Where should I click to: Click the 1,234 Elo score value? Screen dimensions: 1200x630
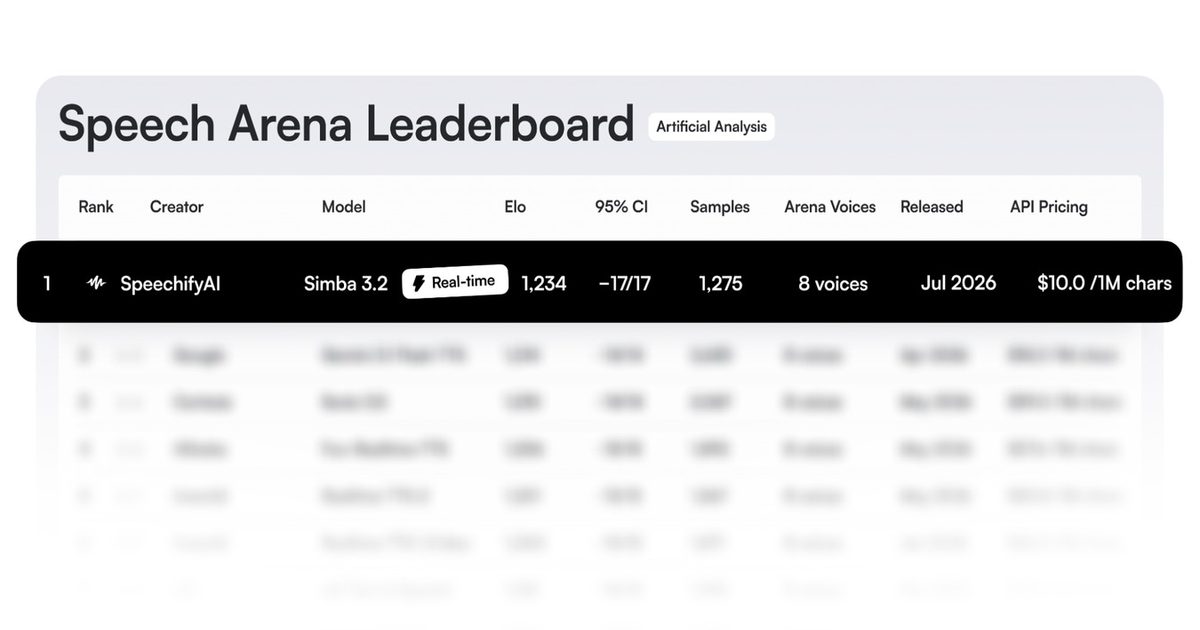point(544,284)
